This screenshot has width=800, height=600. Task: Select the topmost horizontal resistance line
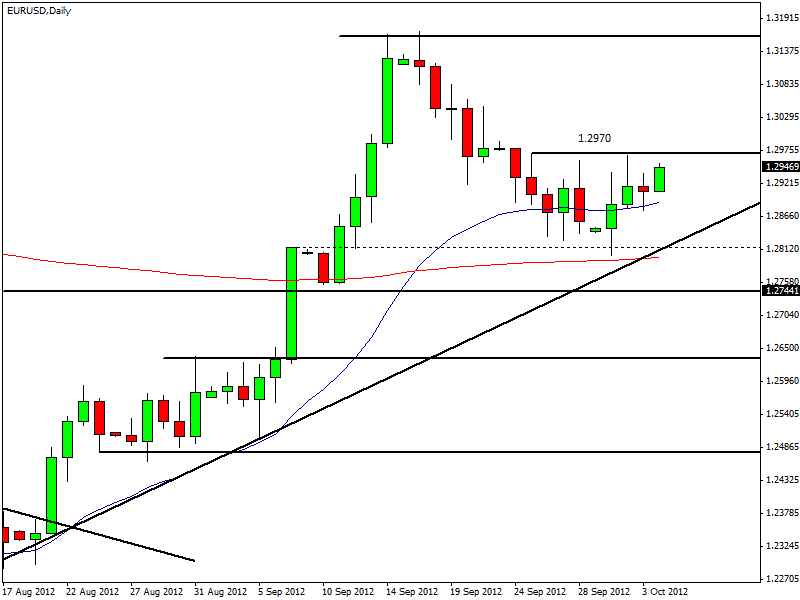click(x=550, y=36)
